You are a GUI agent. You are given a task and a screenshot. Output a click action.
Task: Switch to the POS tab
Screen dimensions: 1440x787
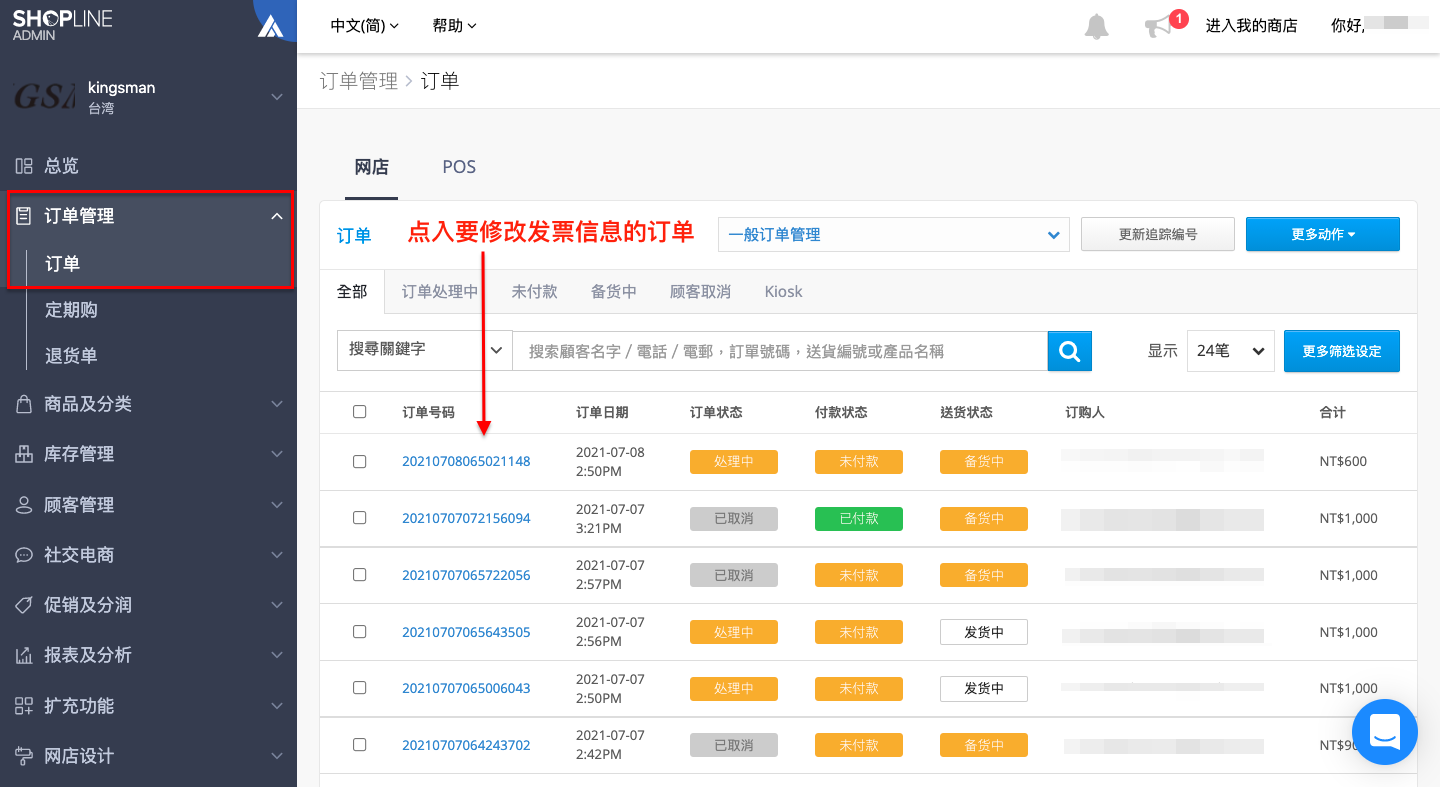(459, 167)
